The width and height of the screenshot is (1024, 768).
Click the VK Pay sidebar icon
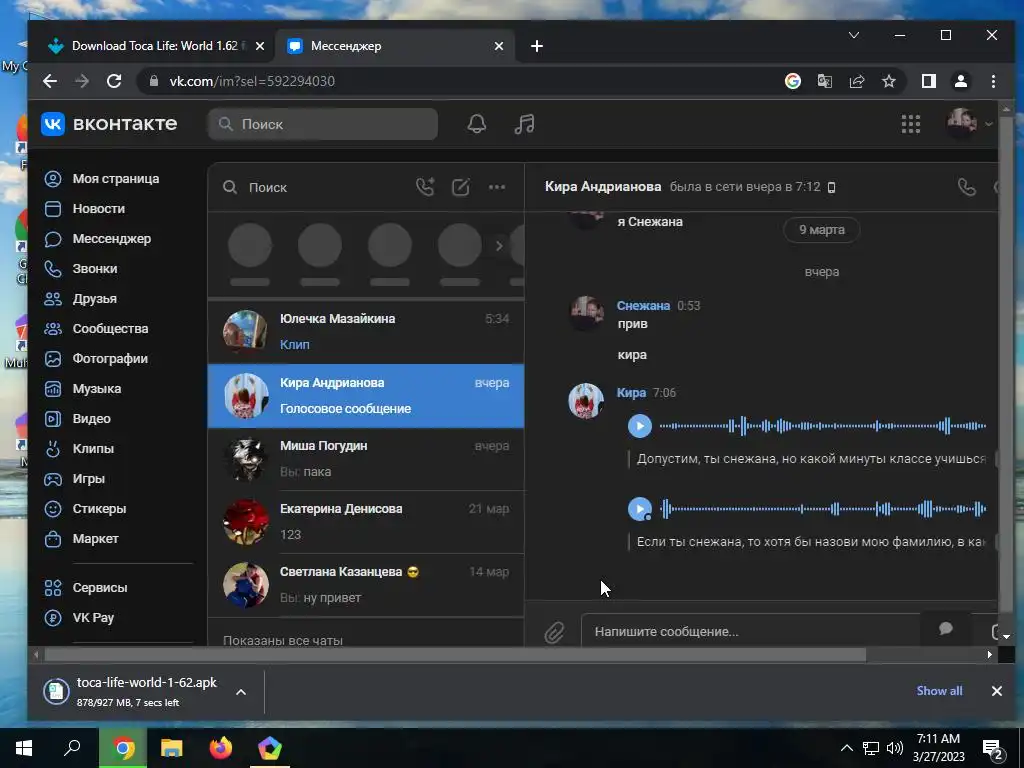[x=53, y=618]
